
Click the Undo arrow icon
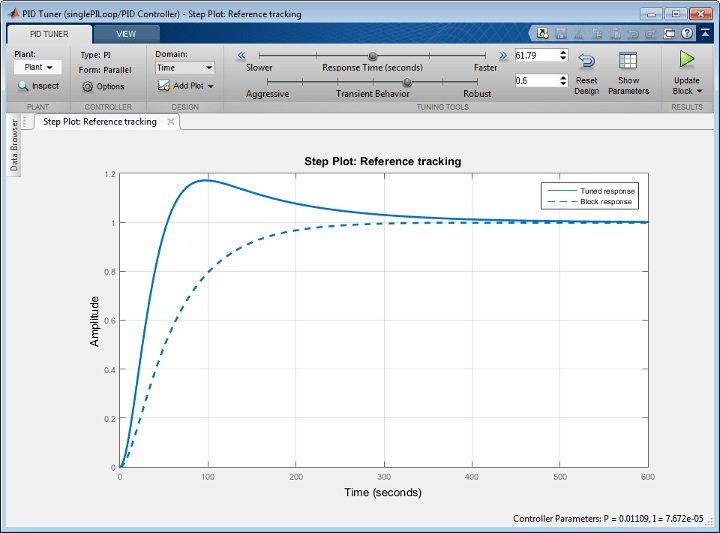pos(633,33)
